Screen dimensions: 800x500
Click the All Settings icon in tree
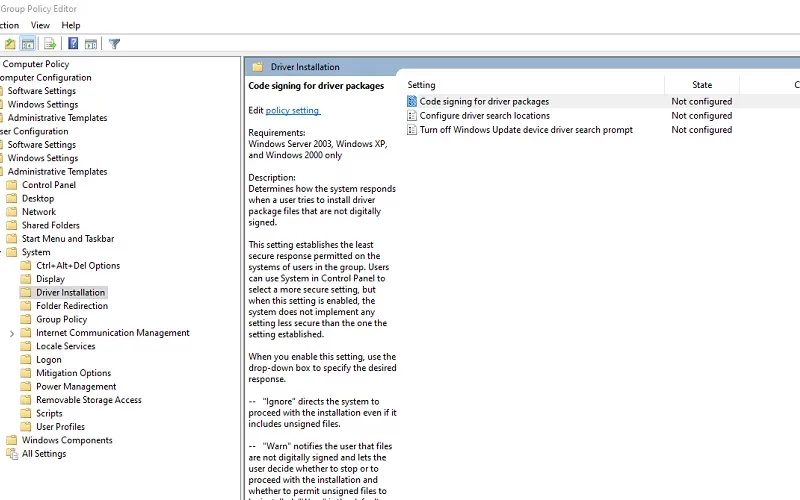(12, 454)
